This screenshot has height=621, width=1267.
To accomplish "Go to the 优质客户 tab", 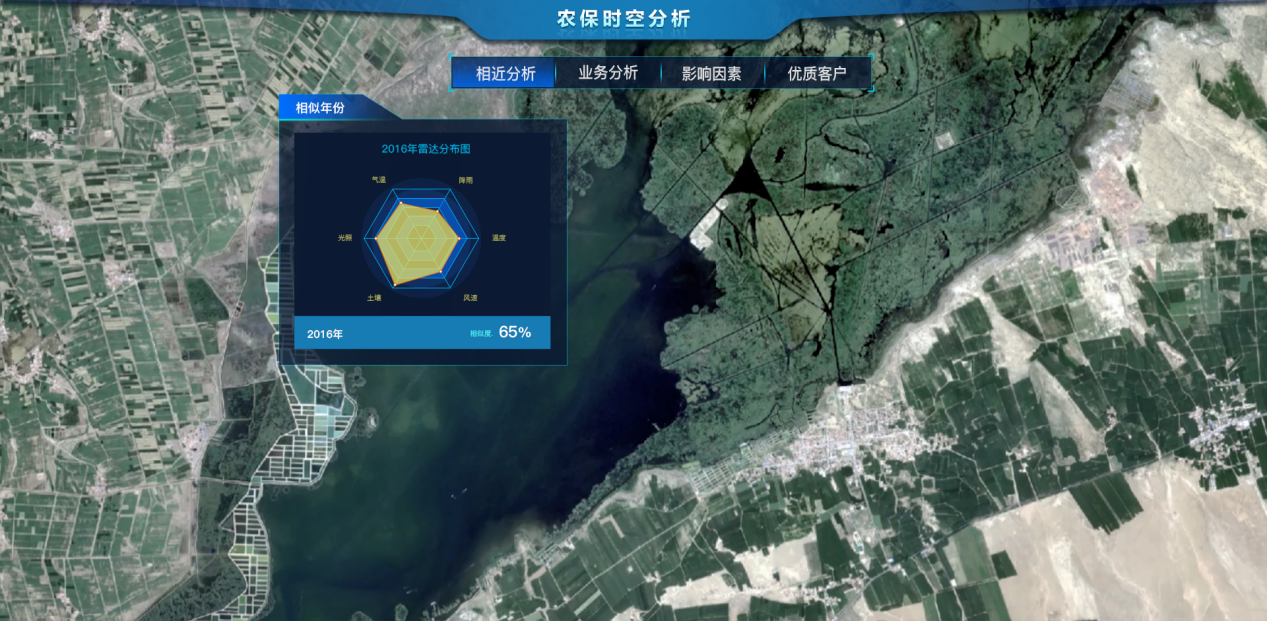I will [816, 73].
